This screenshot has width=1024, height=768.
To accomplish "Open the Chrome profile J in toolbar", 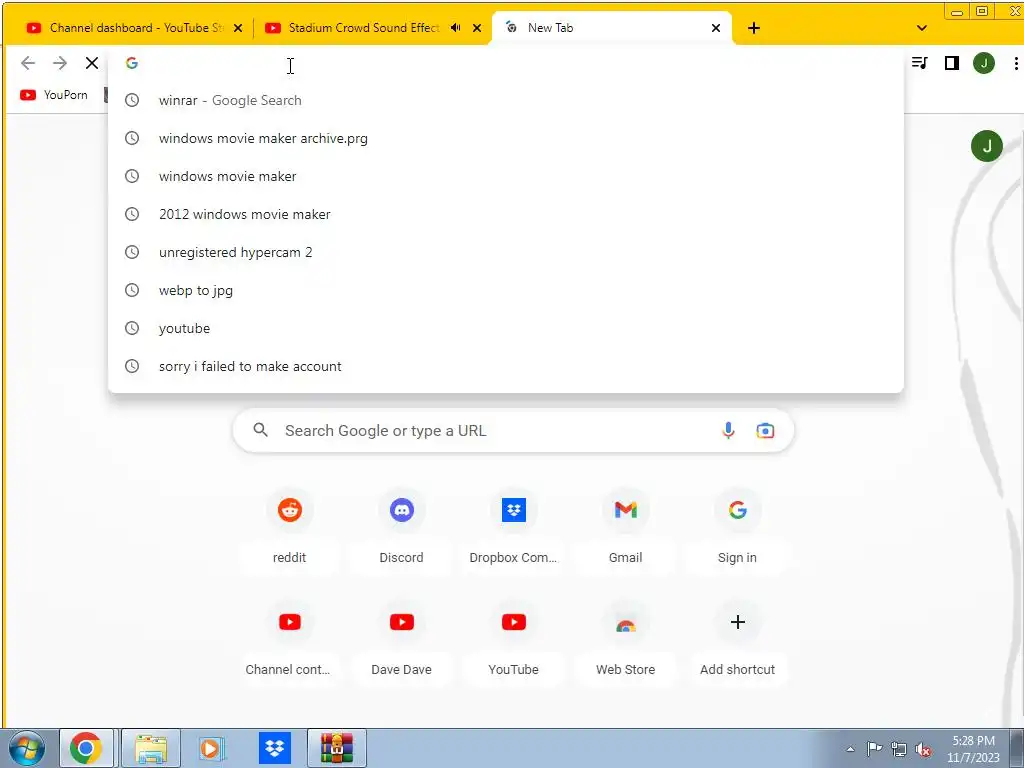I will pos(984,63).
